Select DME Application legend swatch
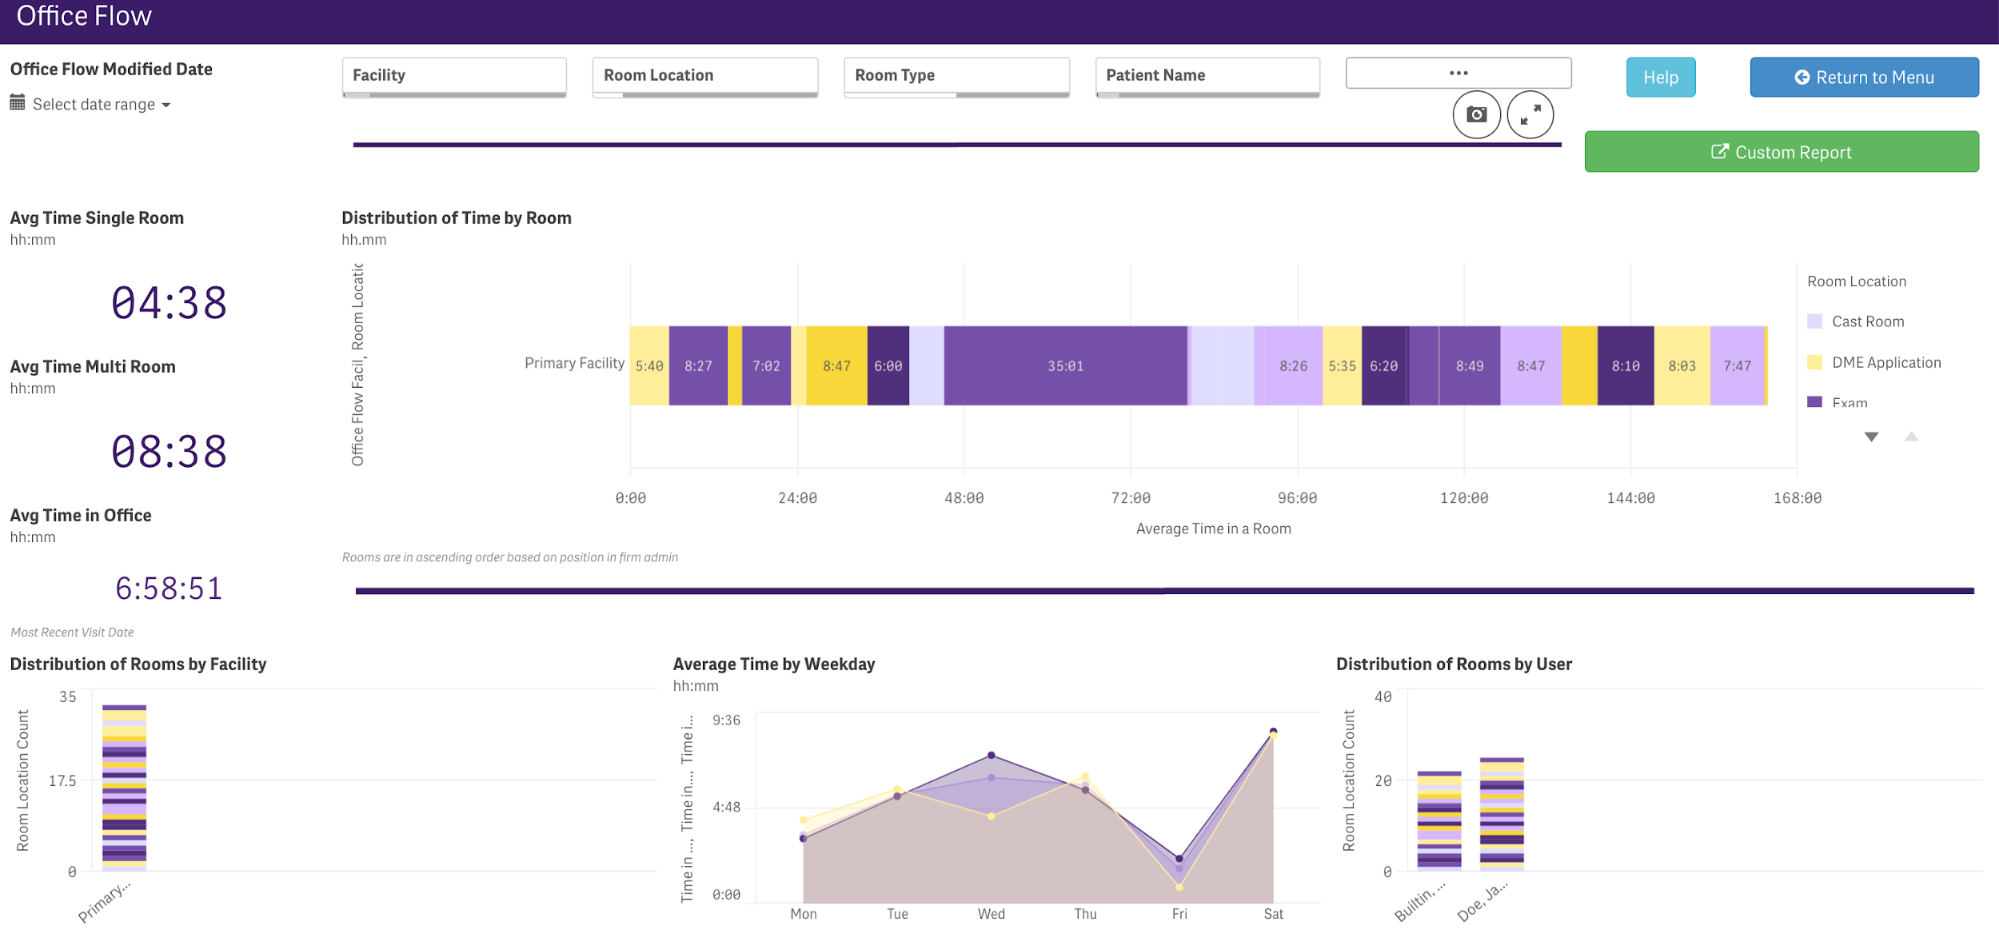Image resolution: width=1999 pixels, height=930 pixels. pos(1814,362)
